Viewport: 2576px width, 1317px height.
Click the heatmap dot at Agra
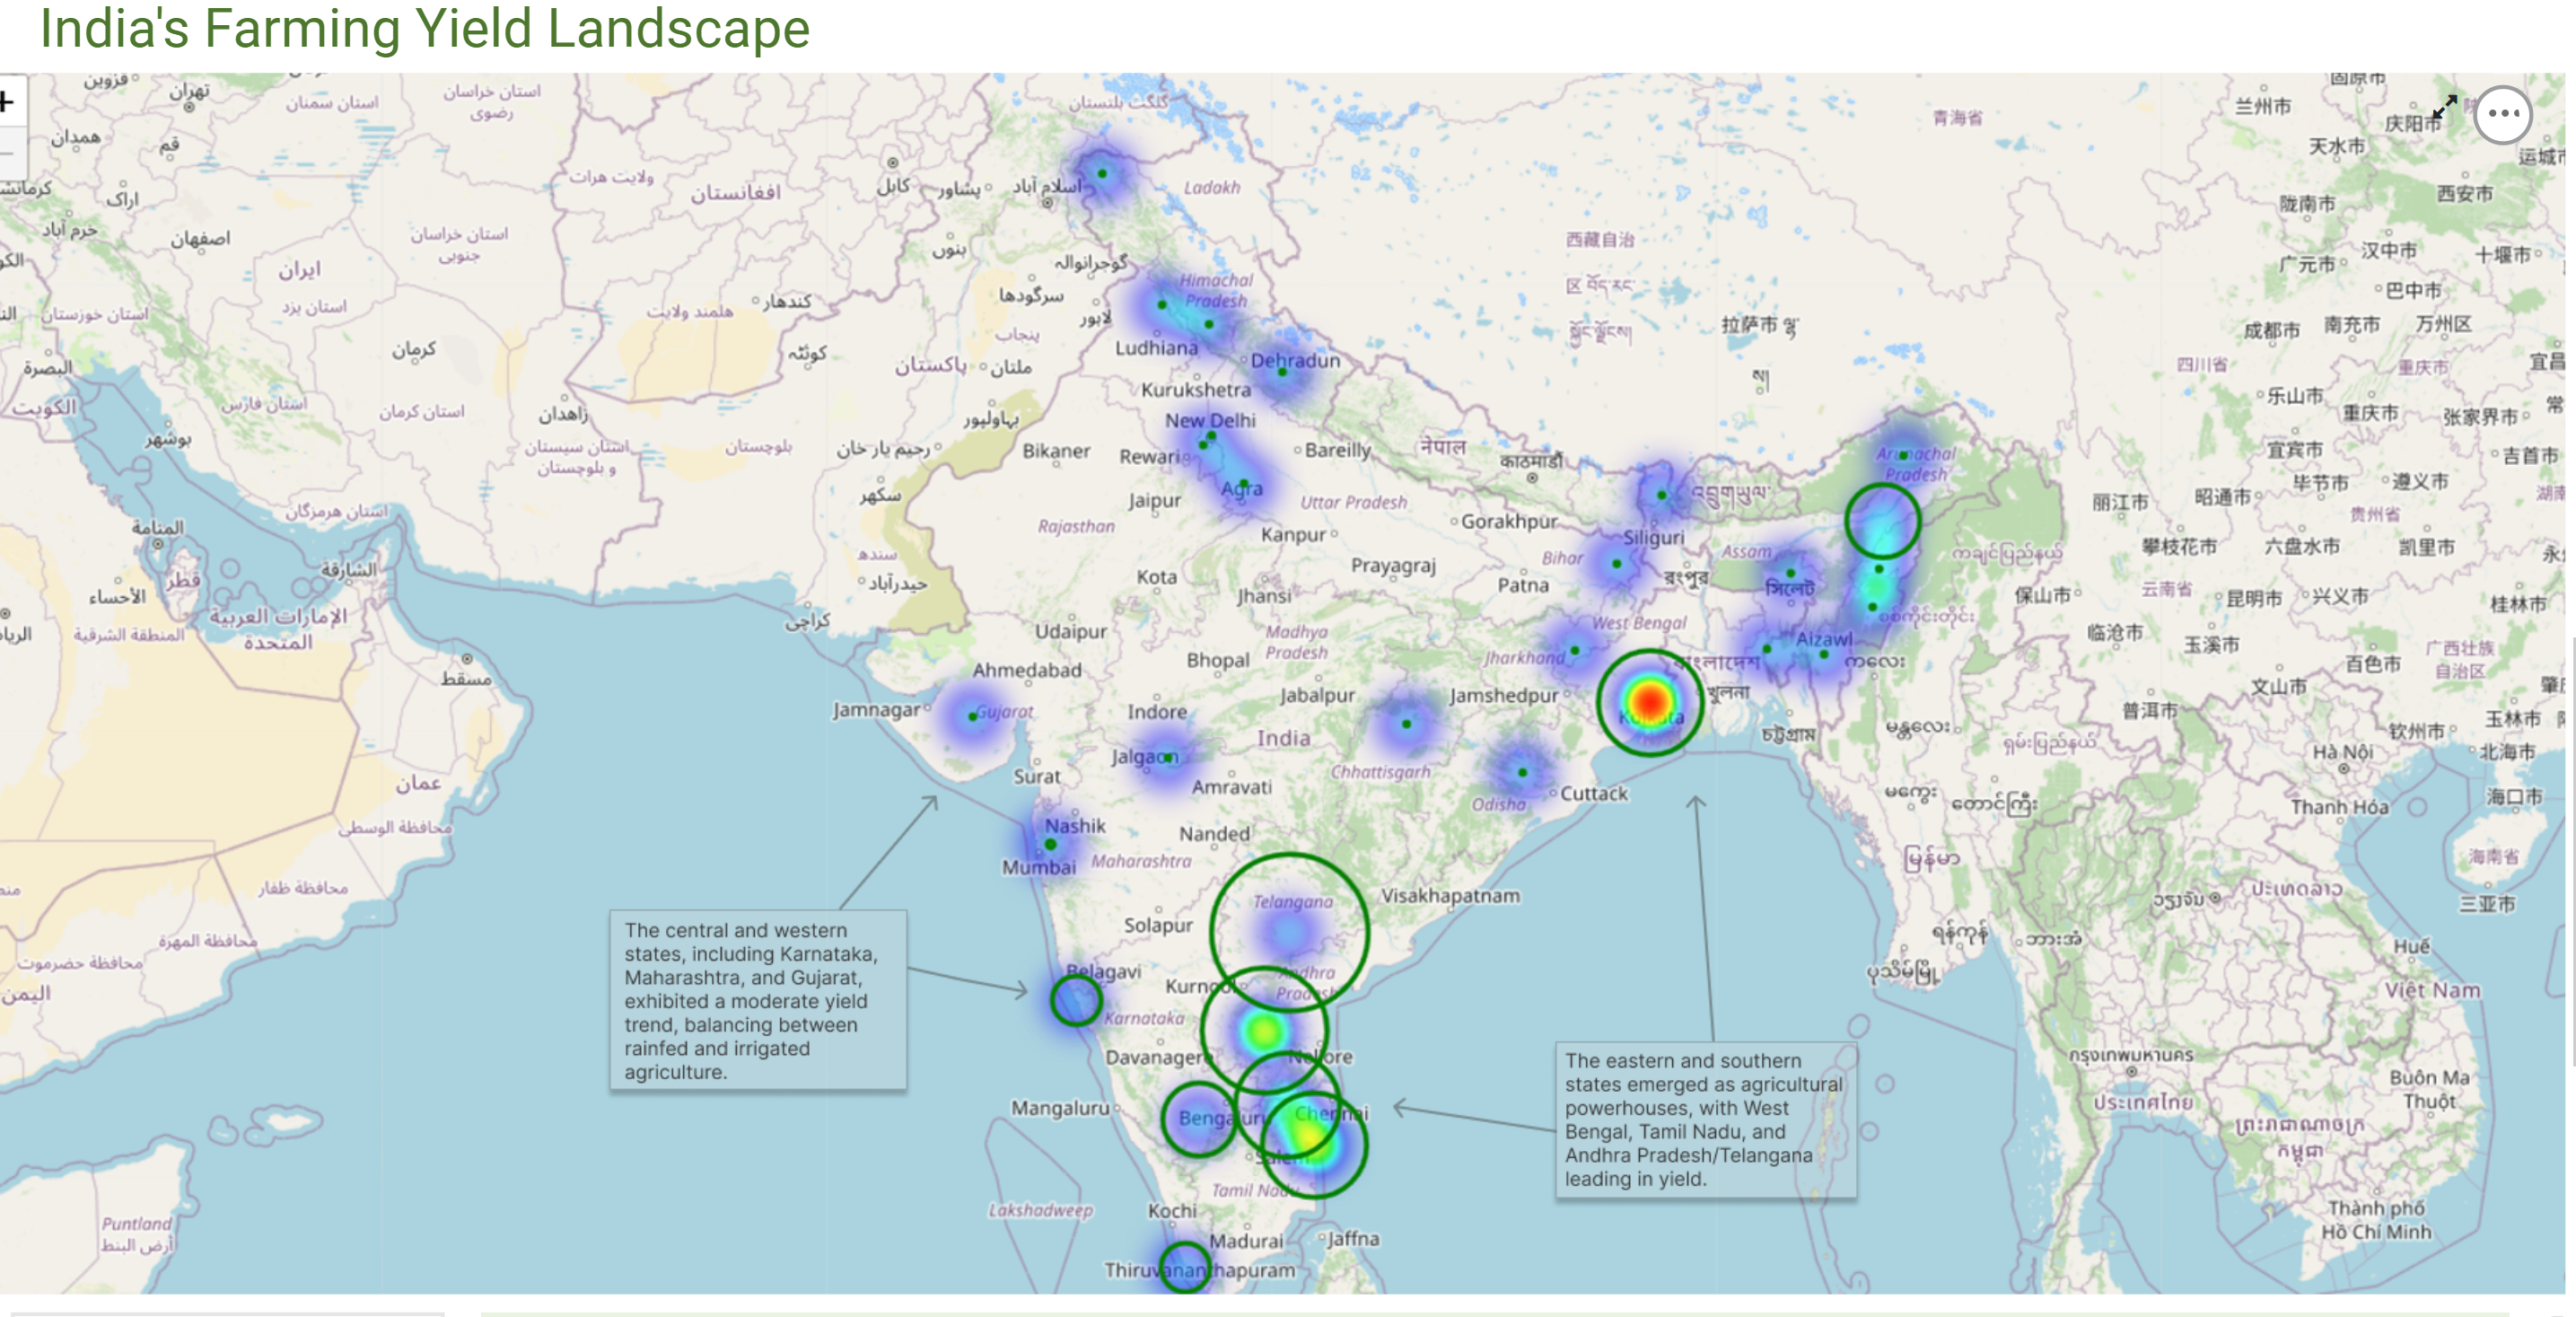pyautogui.click(x=1243, y=483)
